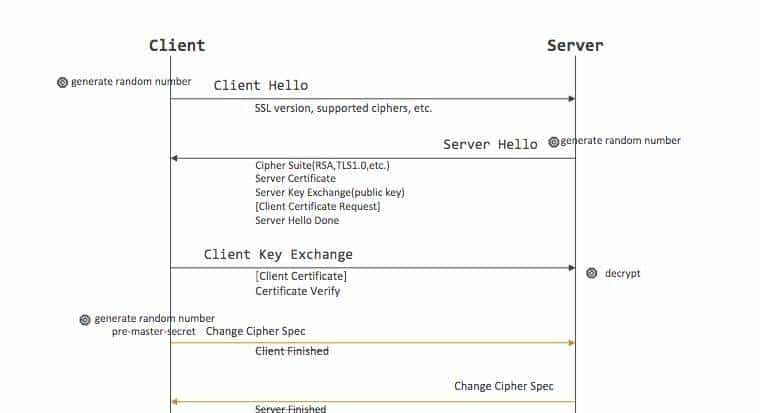
Task: Click the Server Hello message label
Action: [x=490, y=144]
